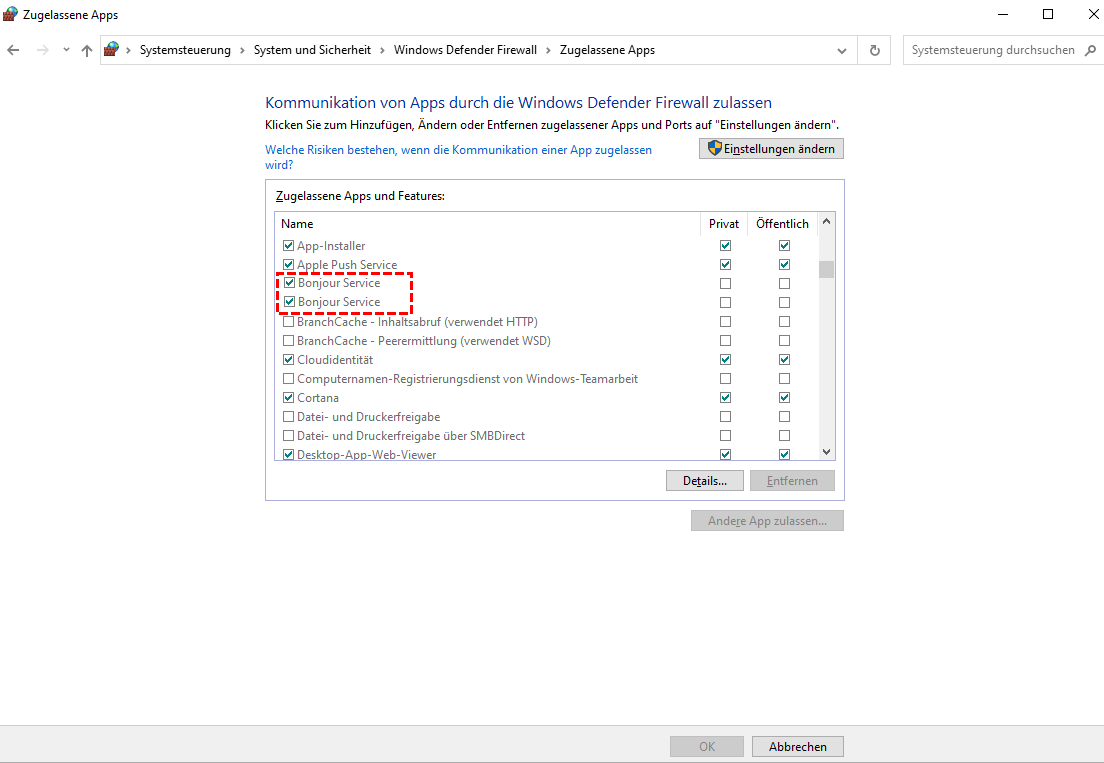This screenshot has height=763, width=1104.
Task: Enable BranchCache Inhaltsabruf checkbox
Action: click(x=288, y=322)
